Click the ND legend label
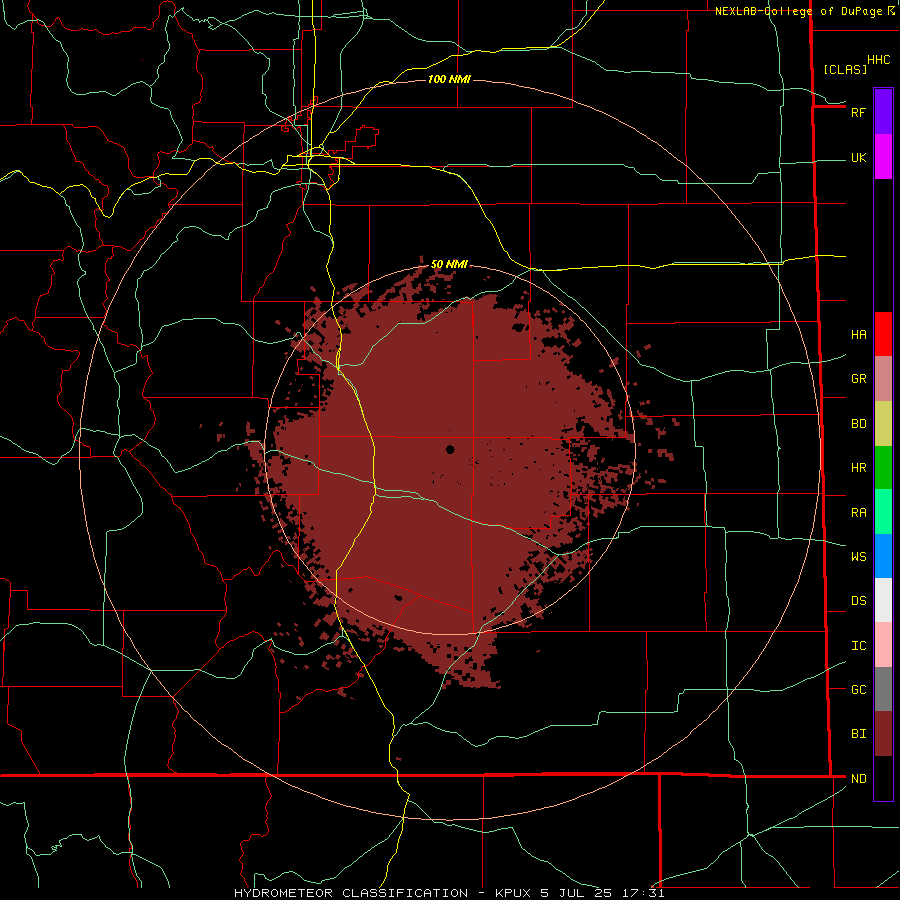Screen dimensions: 900x900 (858, 779)
